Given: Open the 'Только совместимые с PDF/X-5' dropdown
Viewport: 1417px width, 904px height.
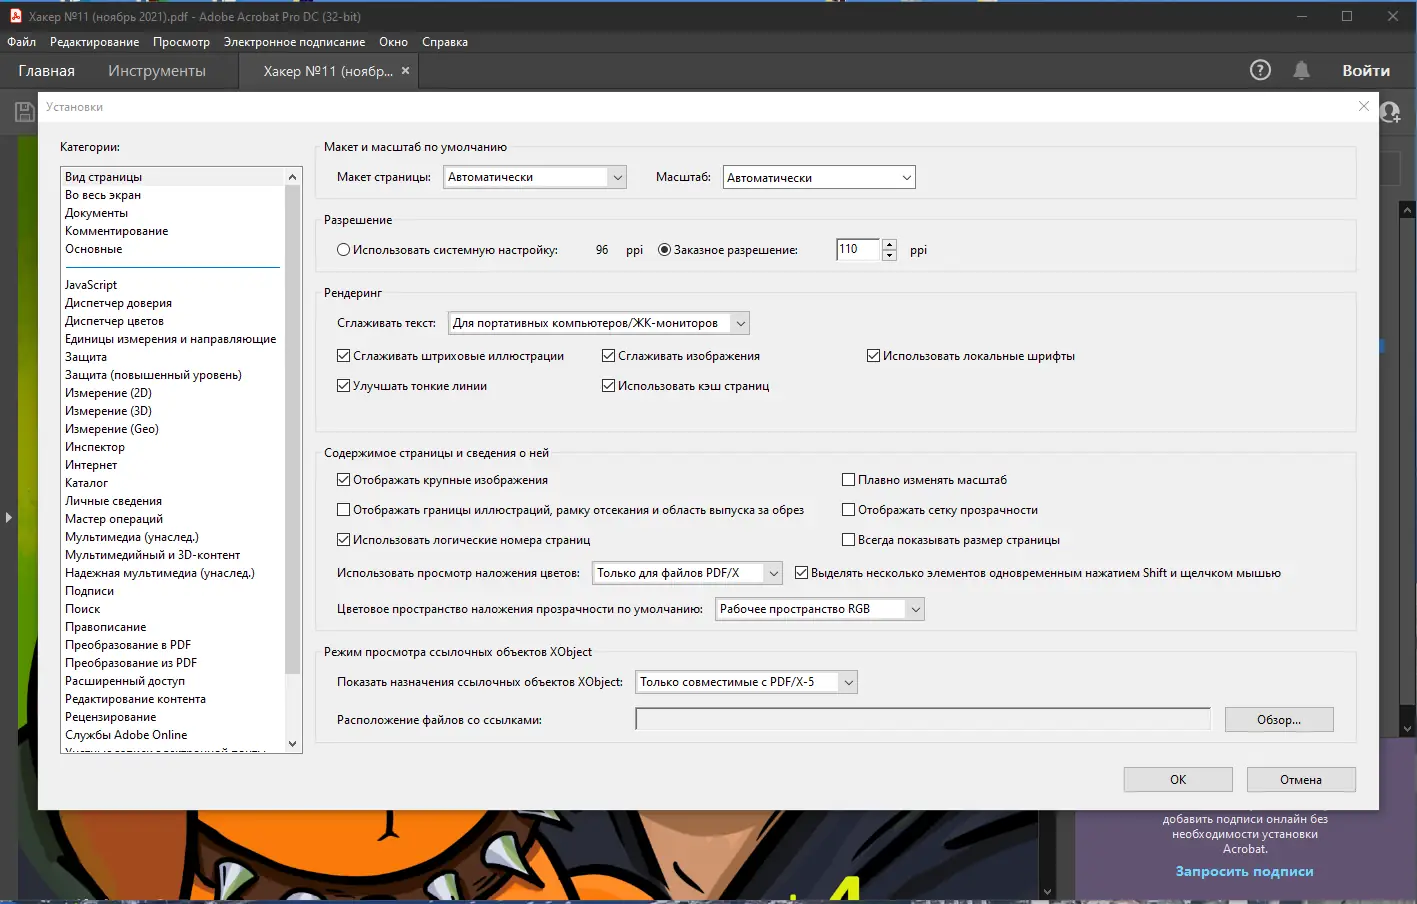Looking at the screenshot, I should pyautogui.click(x=747, y=682).
